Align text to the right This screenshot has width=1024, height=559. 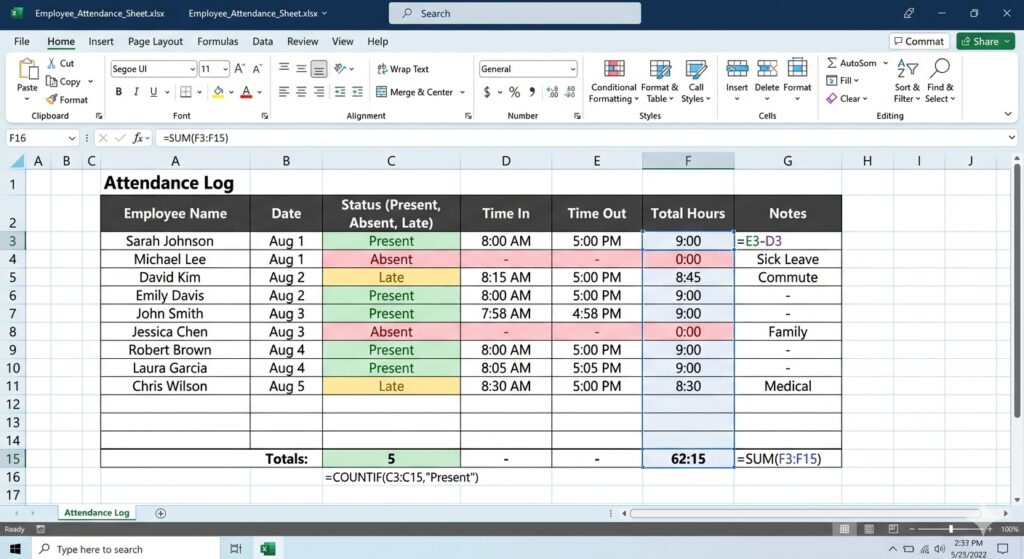coord(319,92)
